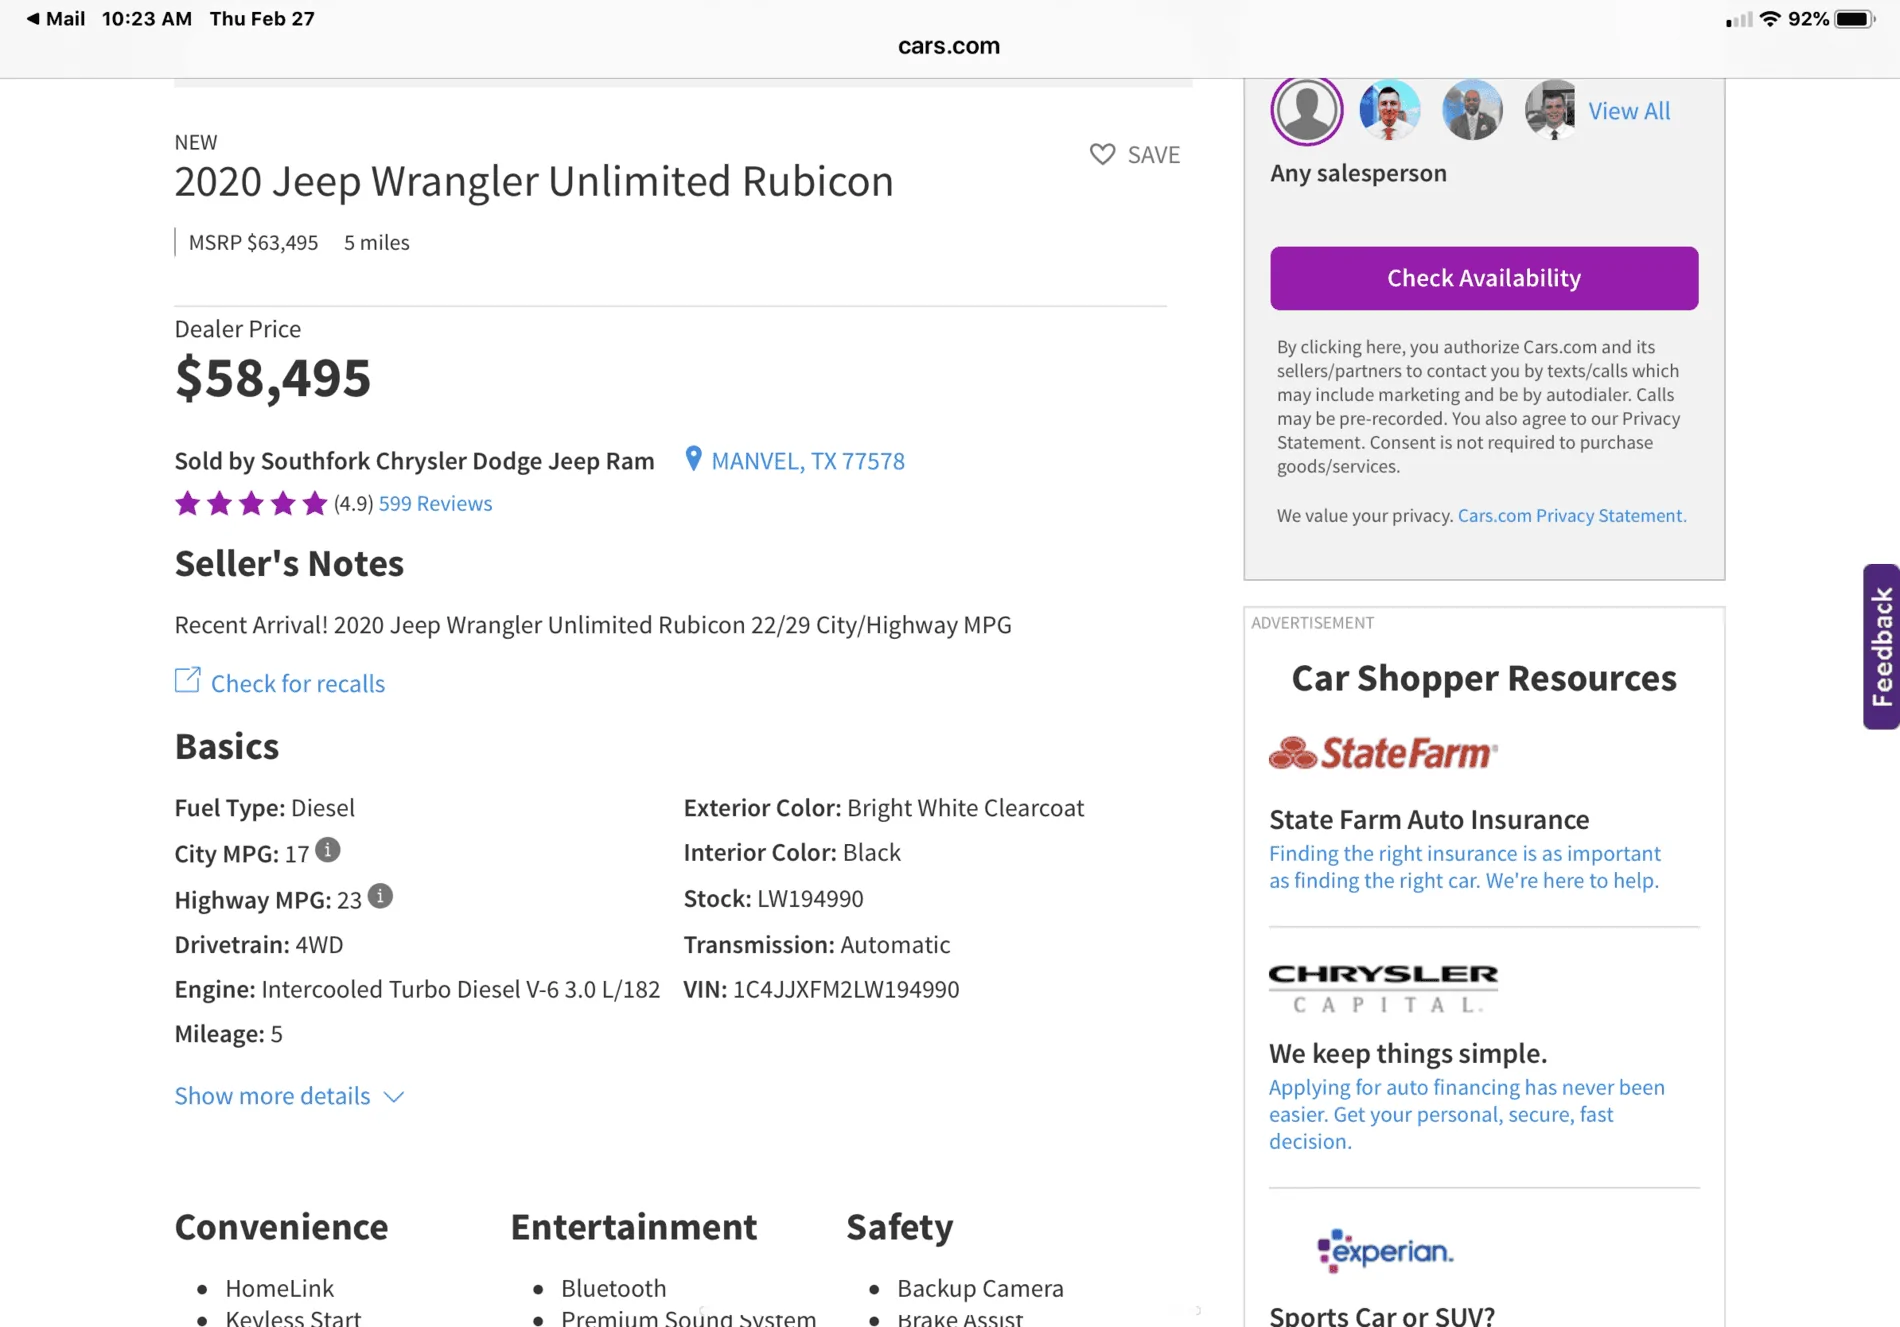Tap the info icon next to Highway MPG

[x=380, y=896]
